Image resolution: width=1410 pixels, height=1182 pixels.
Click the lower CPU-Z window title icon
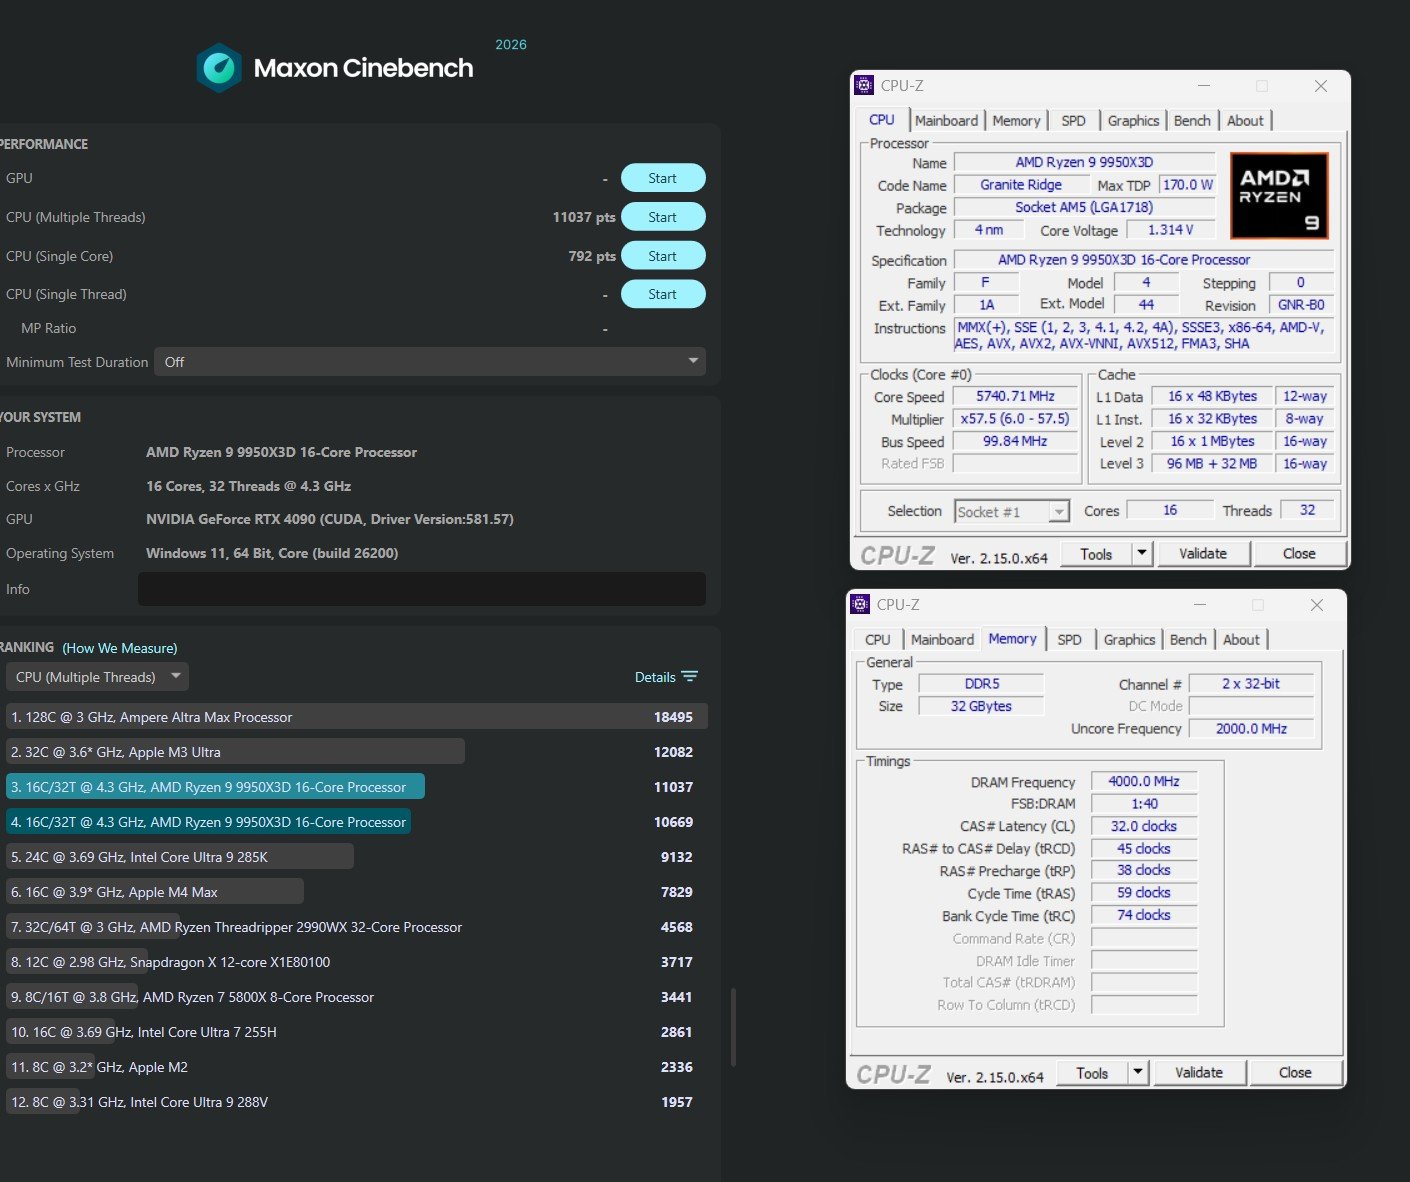click(860, 605)
